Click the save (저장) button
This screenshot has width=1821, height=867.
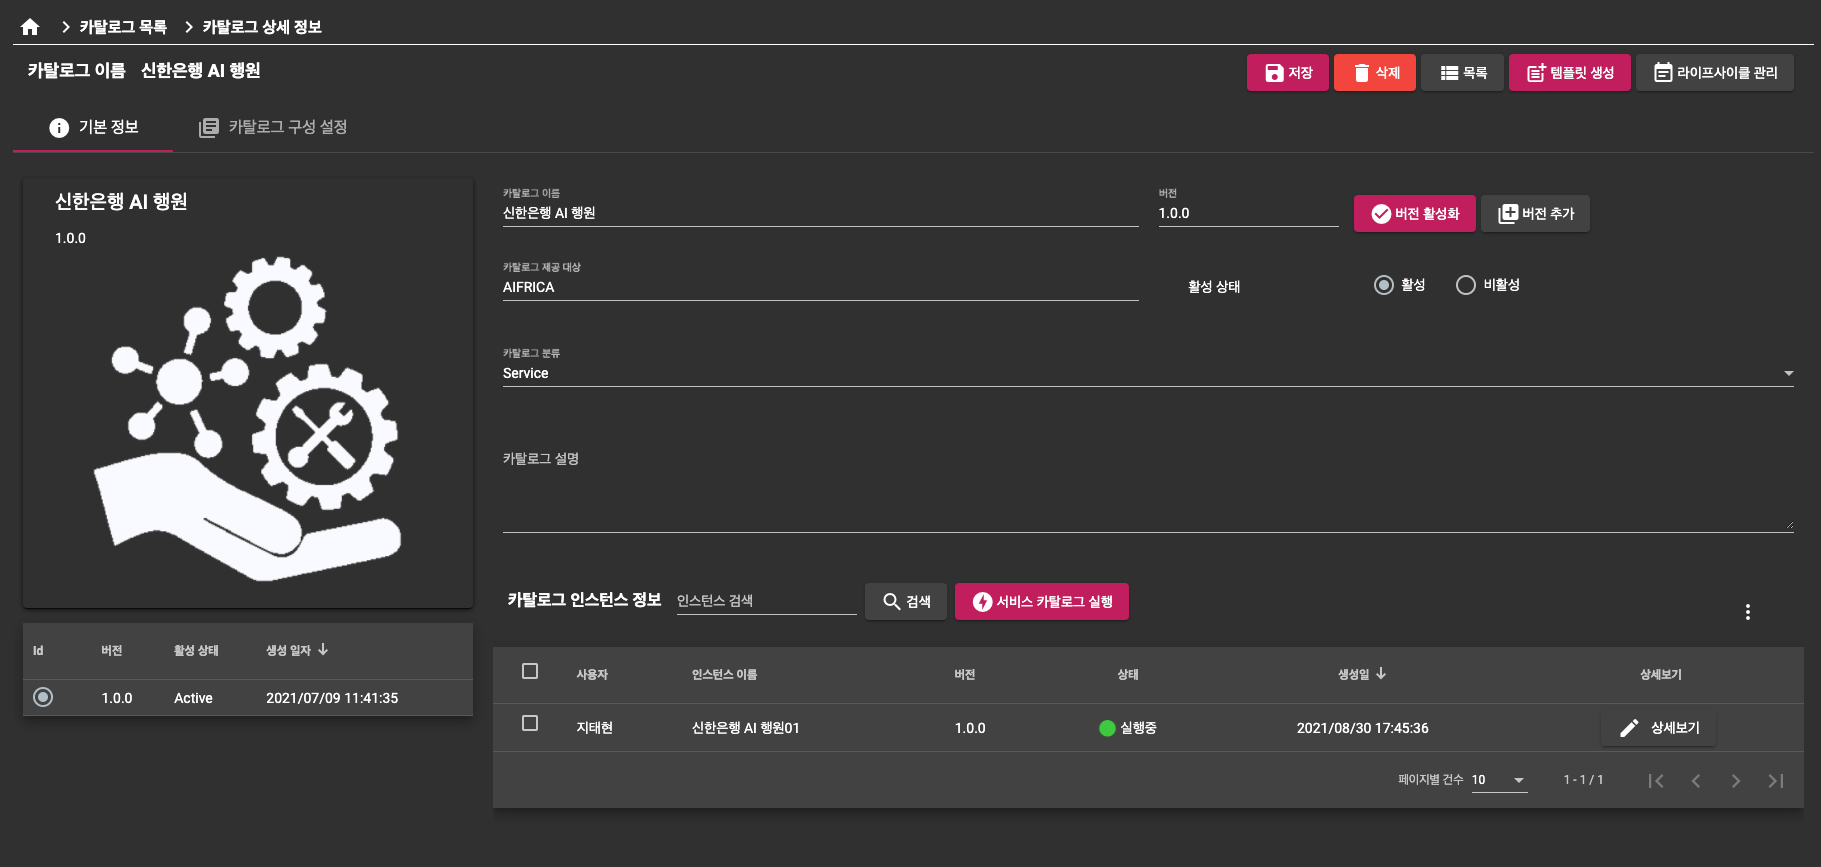(x=1287, y=73)
